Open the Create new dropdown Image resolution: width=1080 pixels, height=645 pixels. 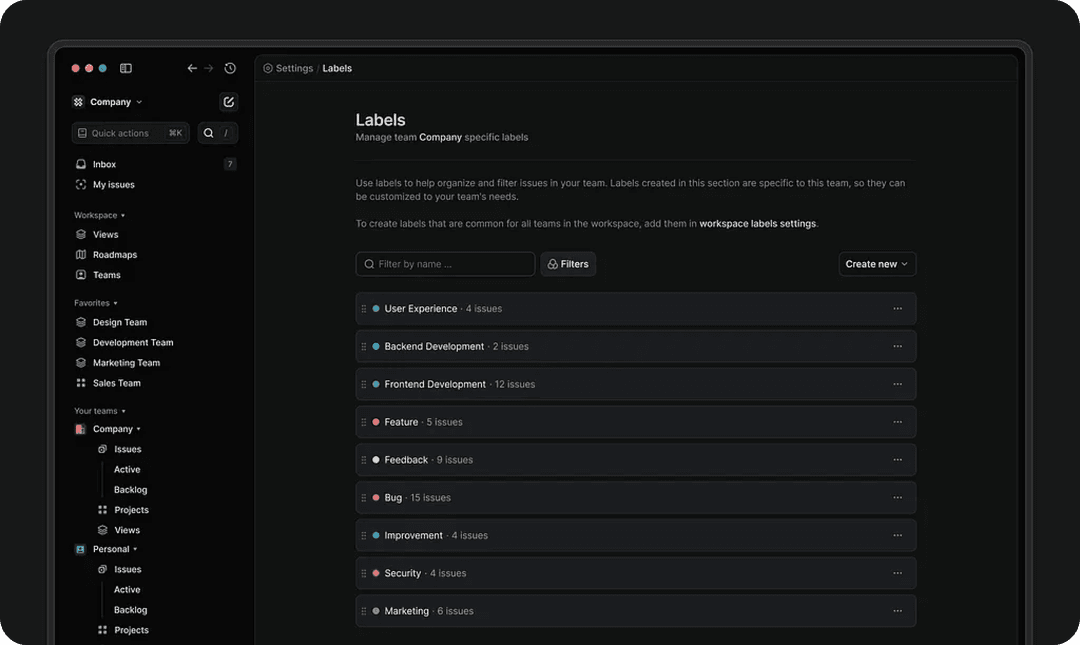(x=877, y=264)
